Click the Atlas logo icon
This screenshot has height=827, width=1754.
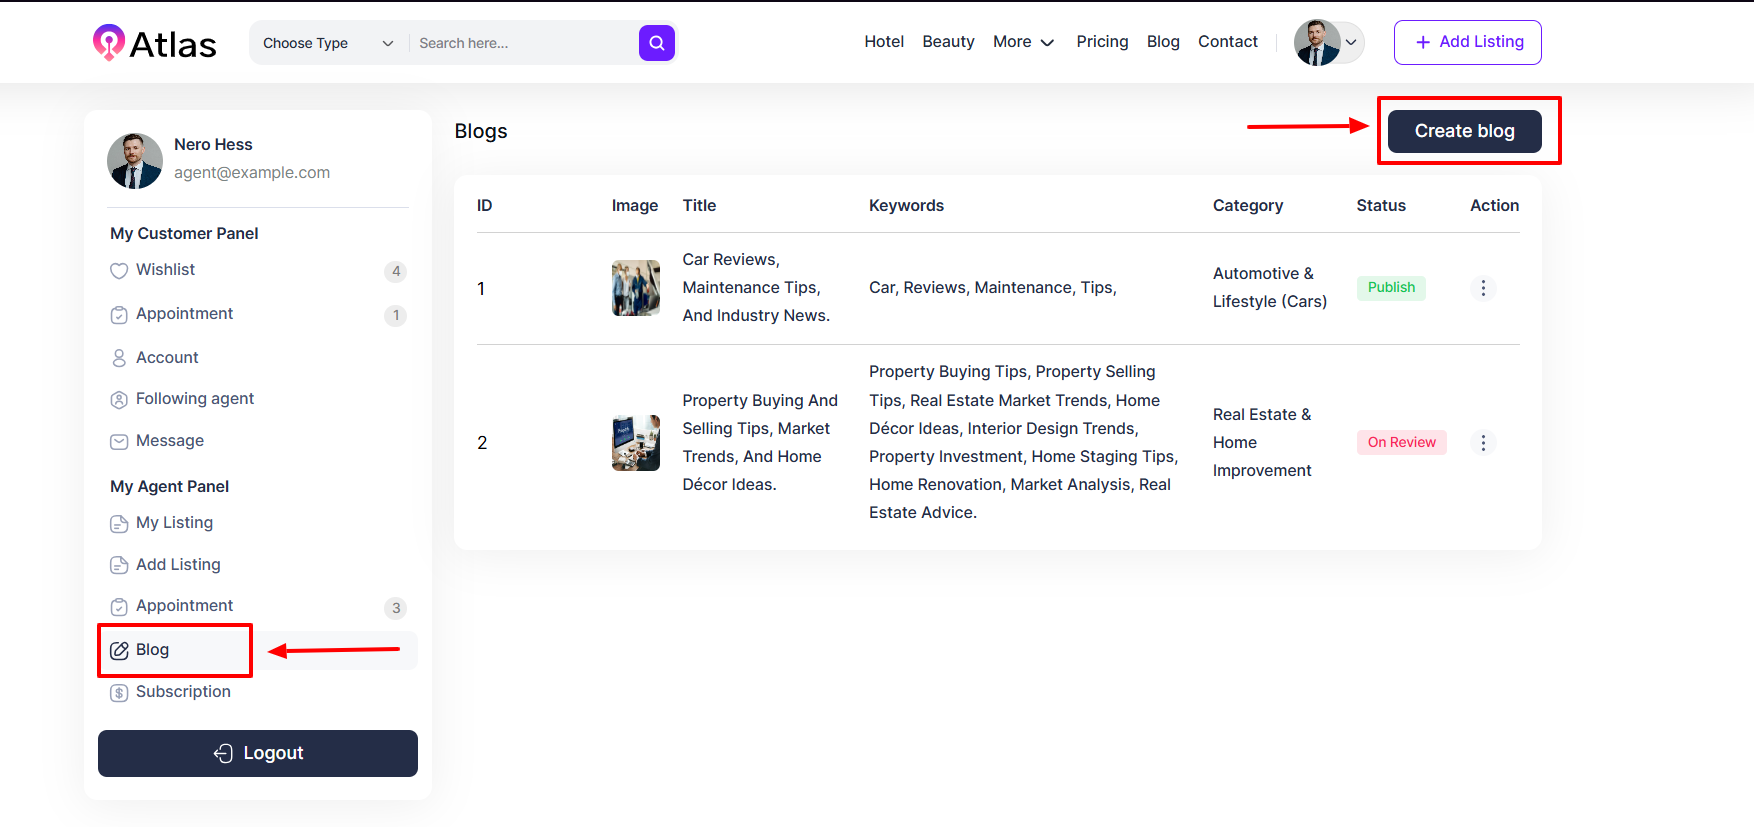(108, 43)
